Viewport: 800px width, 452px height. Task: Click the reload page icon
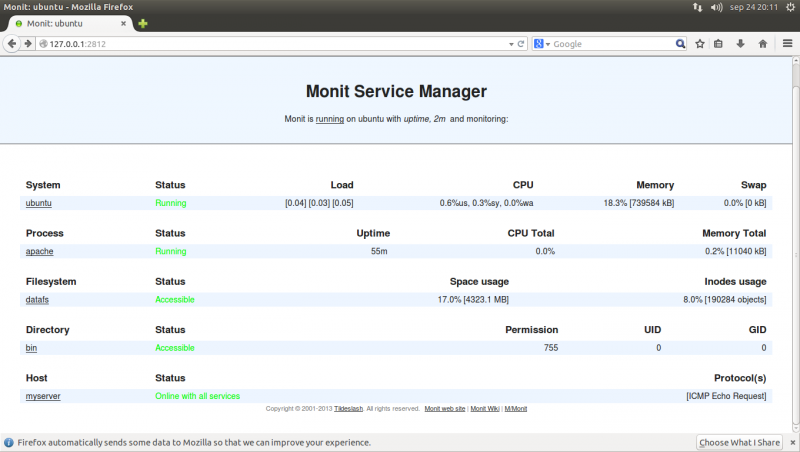pyautogui.click(x=521, y=44)
